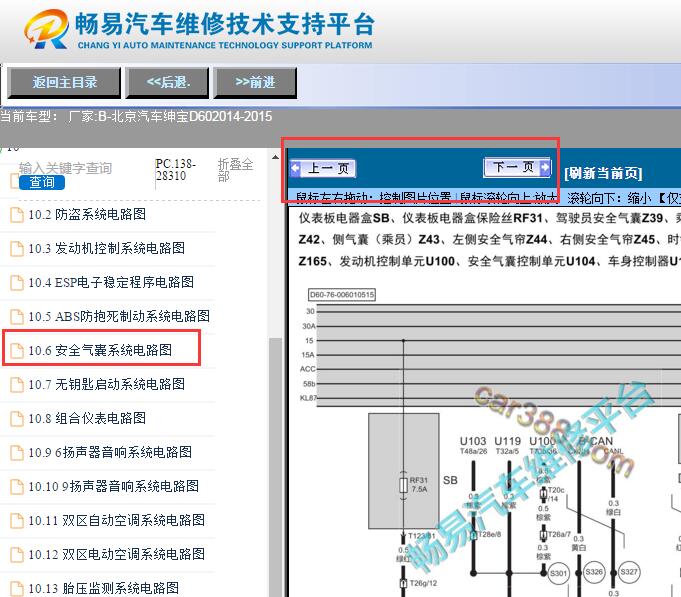Viewport: 681px width, 597px height.
Task: Open 10.12 双区电动空调系统电路图
Action: [116, 554]
